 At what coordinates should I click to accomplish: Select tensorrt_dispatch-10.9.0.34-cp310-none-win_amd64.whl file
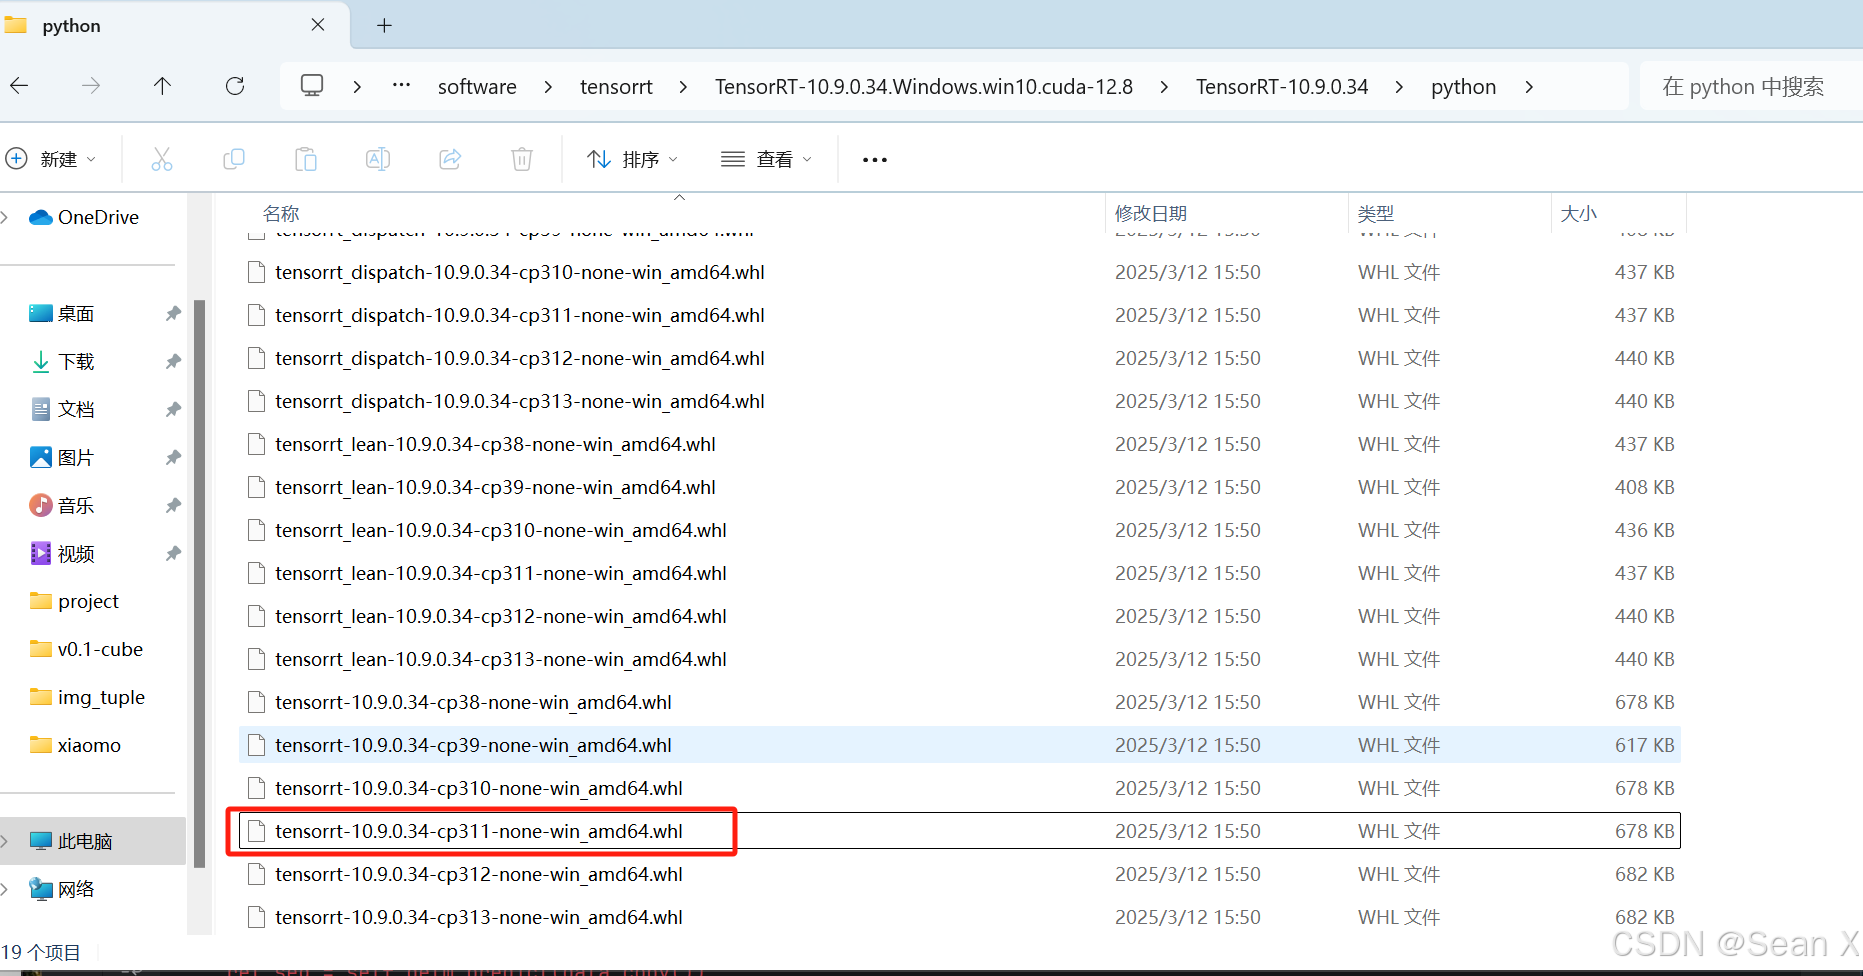tap(960, 272)
